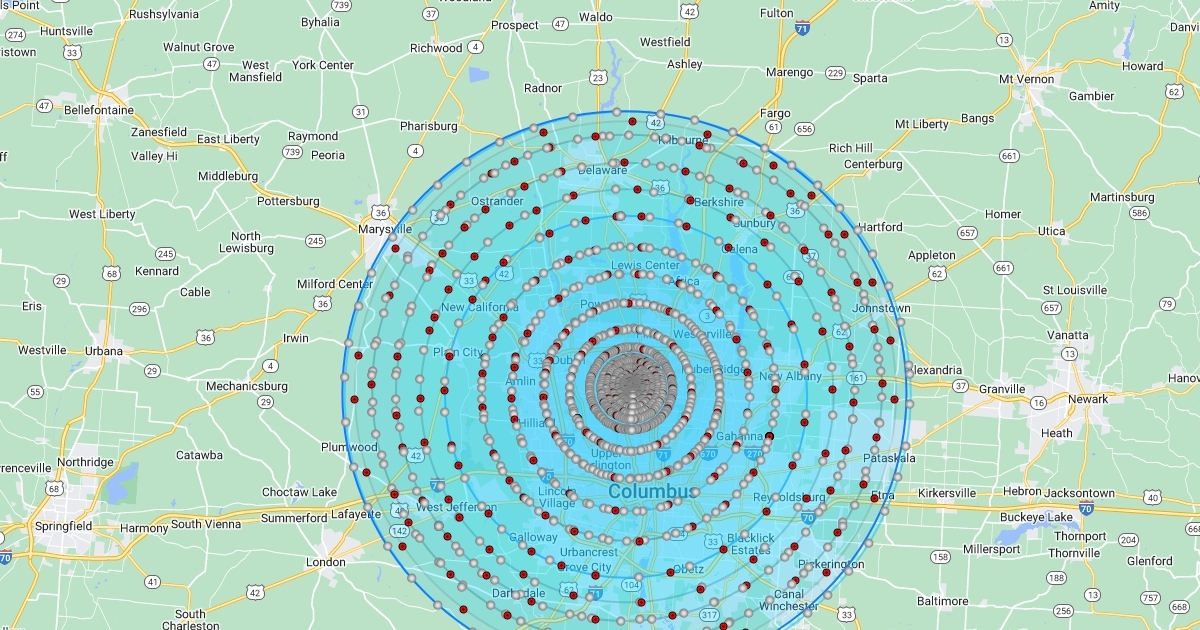Click the route 296 highway shield

(139, 309)
